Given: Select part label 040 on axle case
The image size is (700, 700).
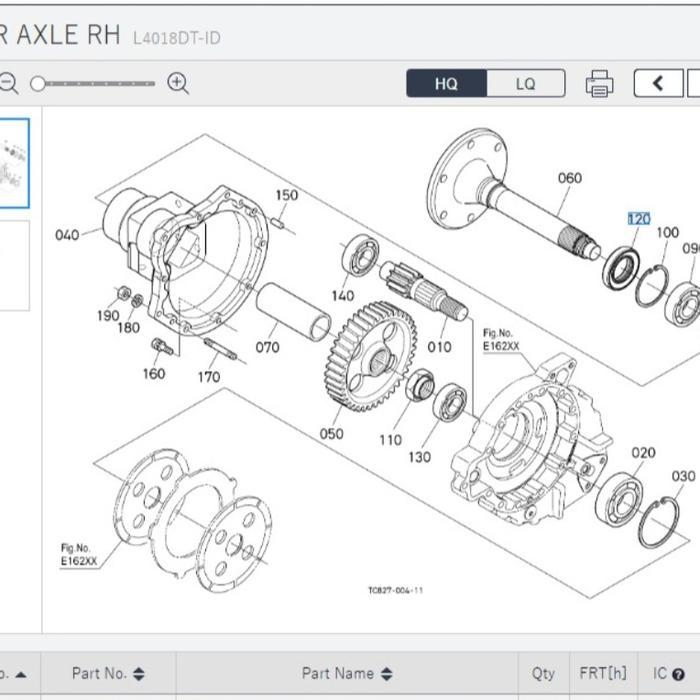Looking at the screenshot, I should (67, 235).
